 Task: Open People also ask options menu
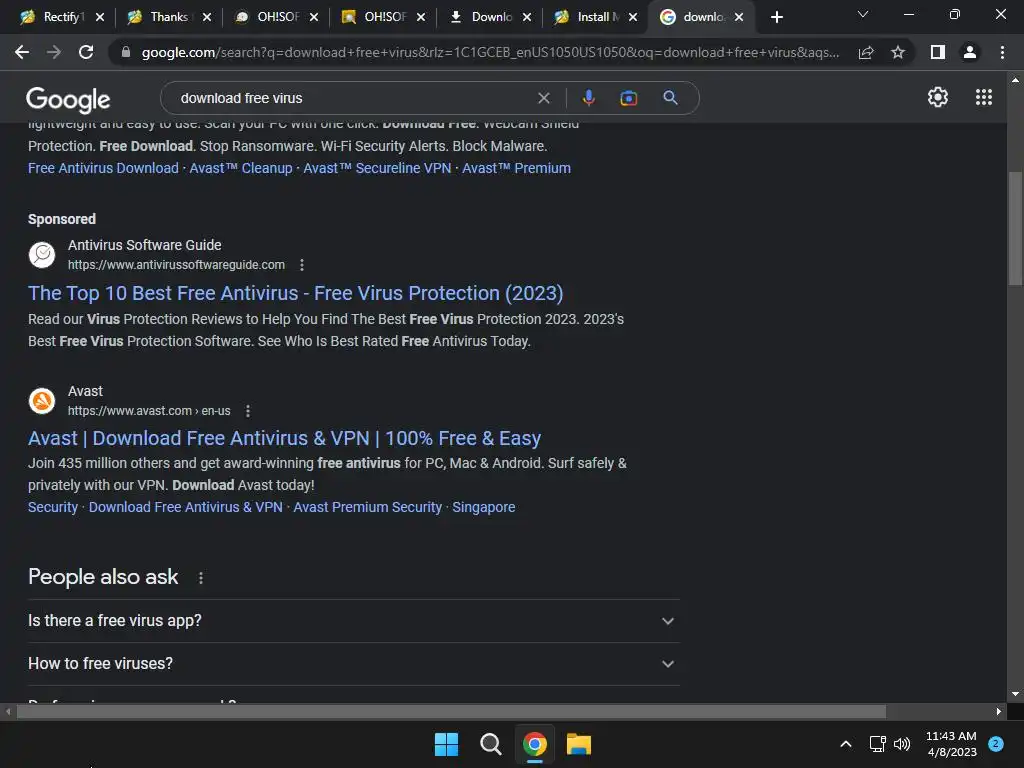(x=200, y=578)
